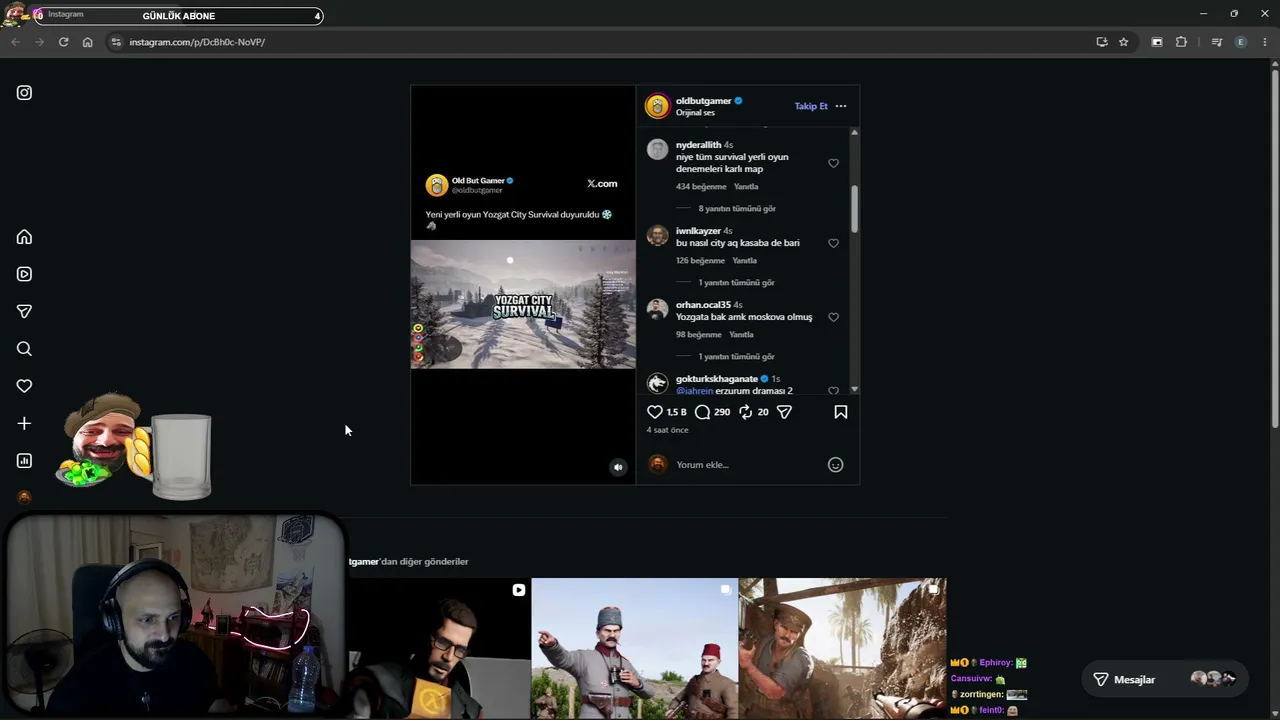Open Direct messages icon in the sidebar

(x=24, y=311)
